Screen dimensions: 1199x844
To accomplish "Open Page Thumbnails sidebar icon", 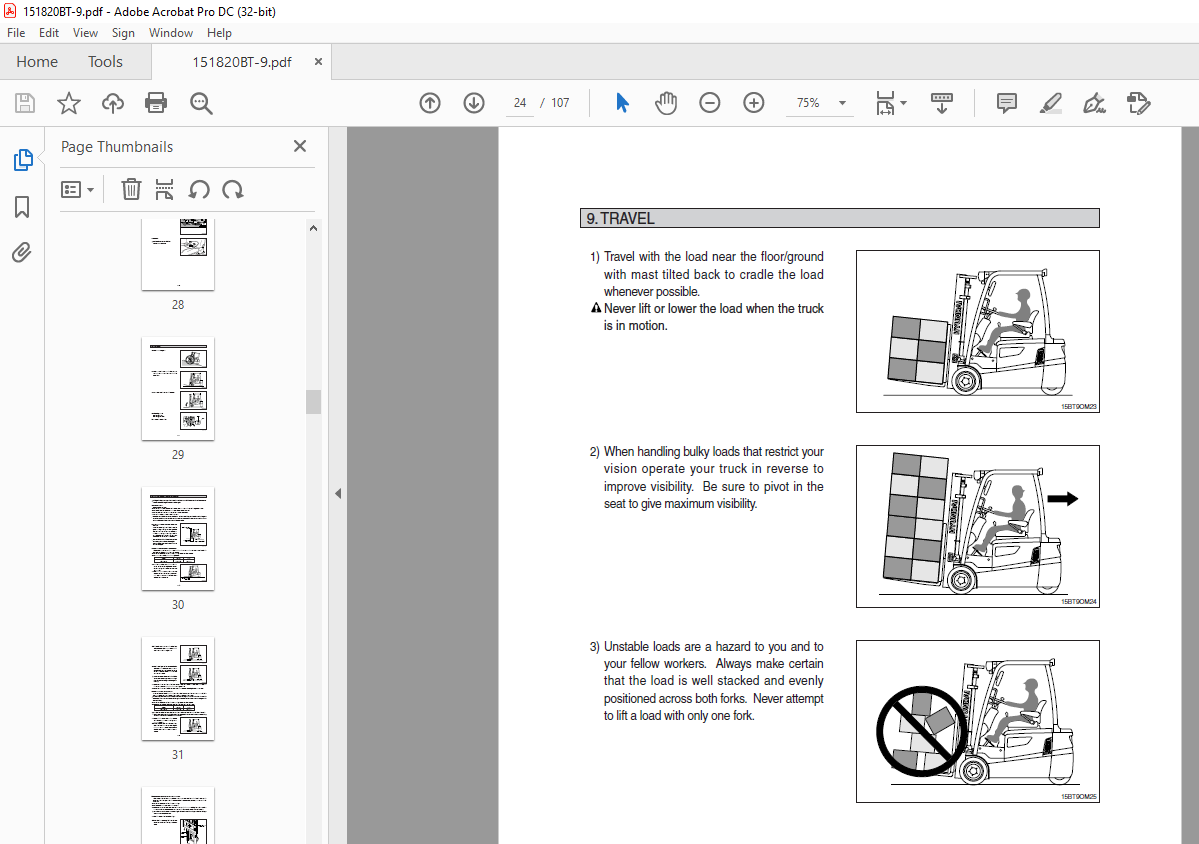I will coord(23,160).
